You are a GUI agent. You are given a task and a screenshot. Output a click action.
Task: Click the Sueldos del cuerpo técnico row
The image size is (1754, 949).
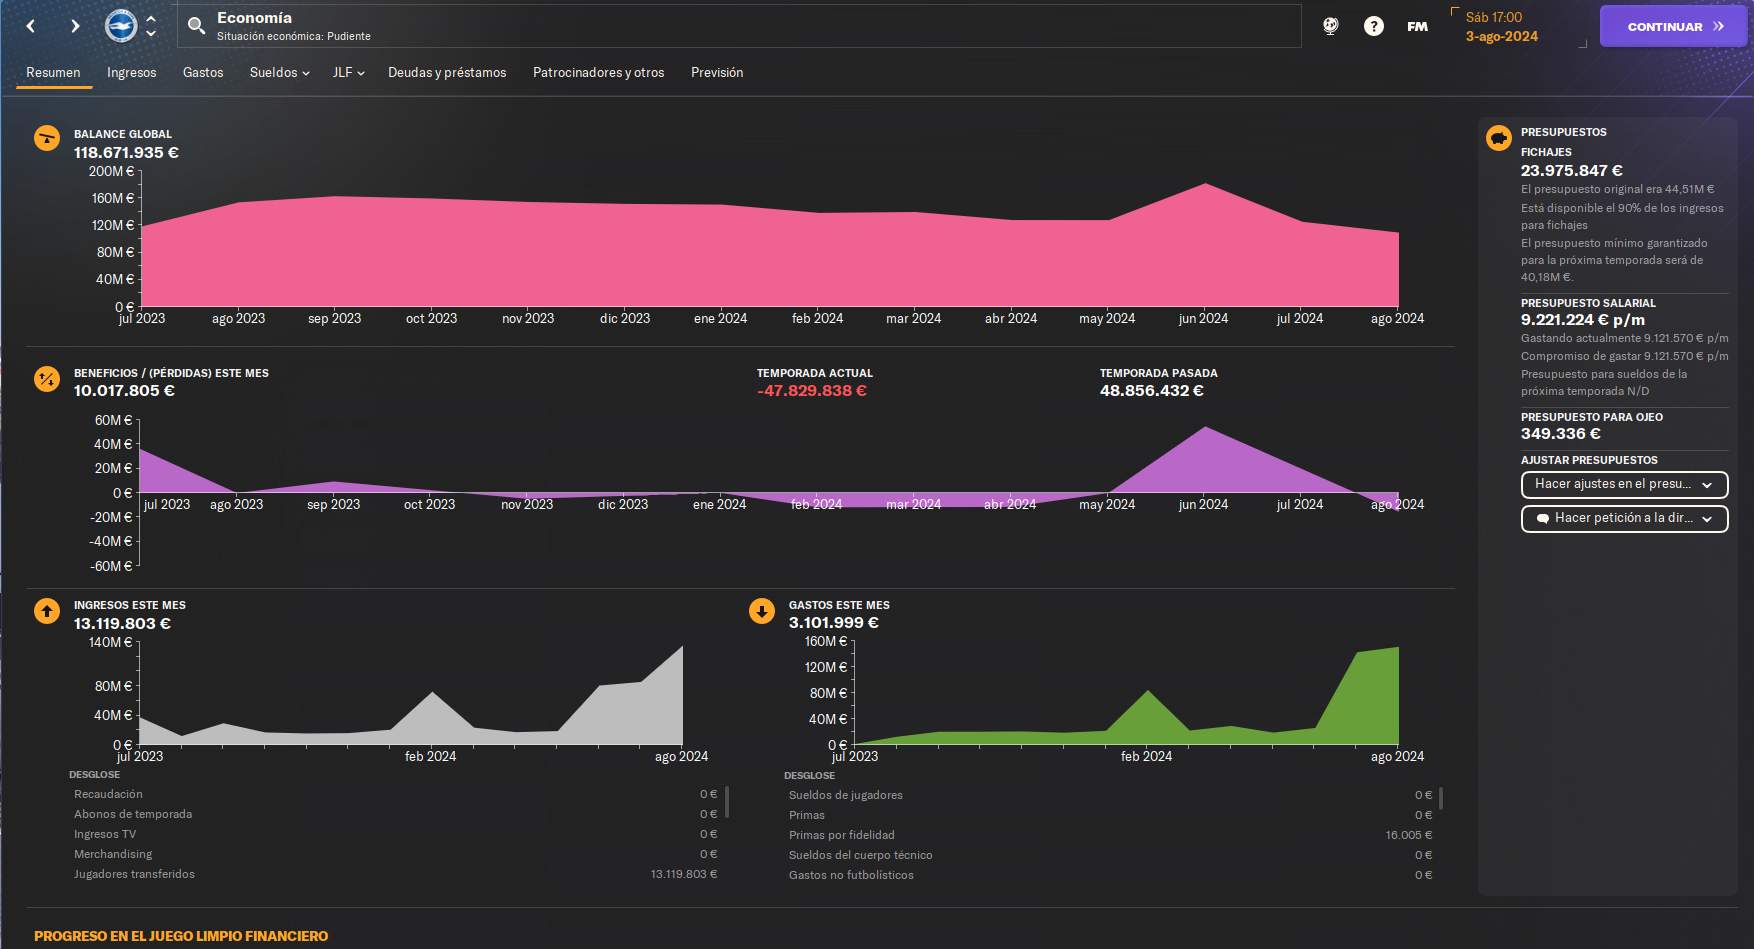[1110, 855]
